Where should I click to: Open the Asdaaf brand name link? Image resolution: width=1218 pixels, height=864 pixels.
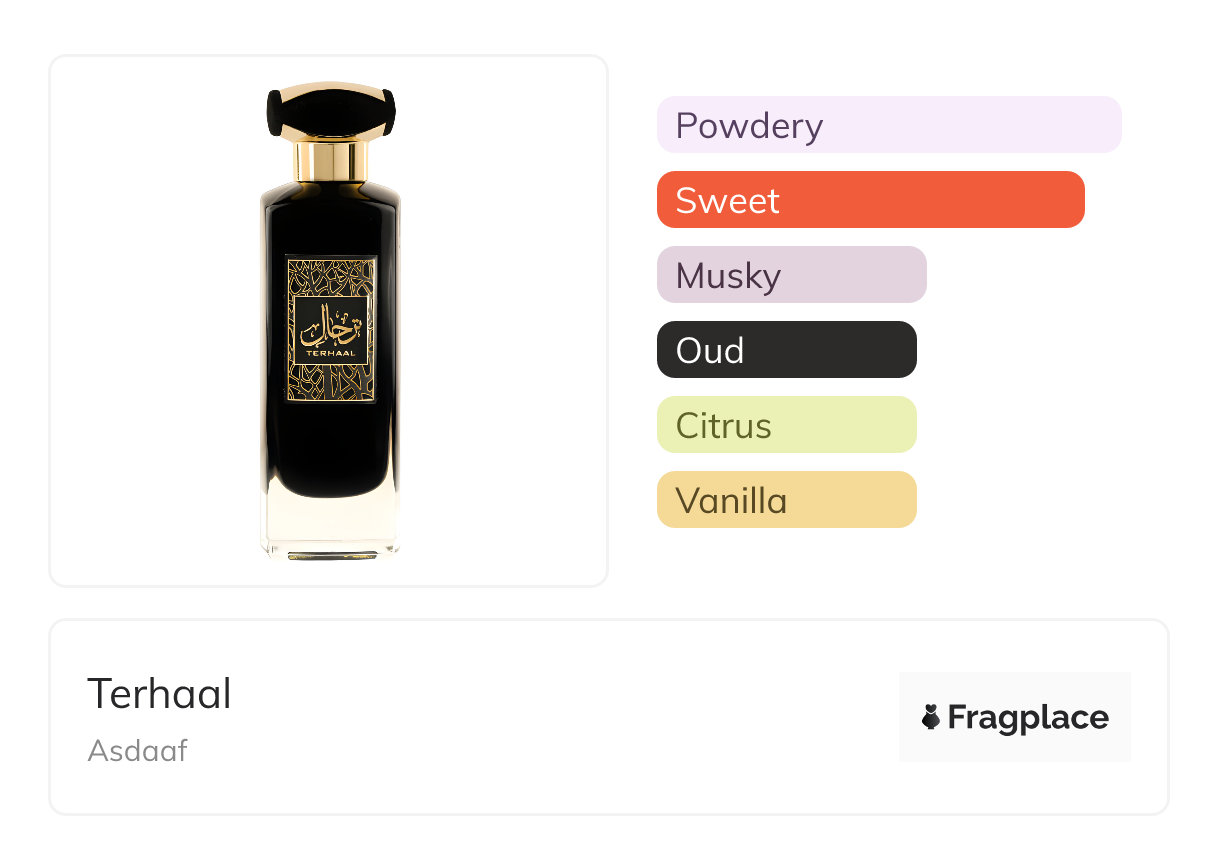[138, 751]
